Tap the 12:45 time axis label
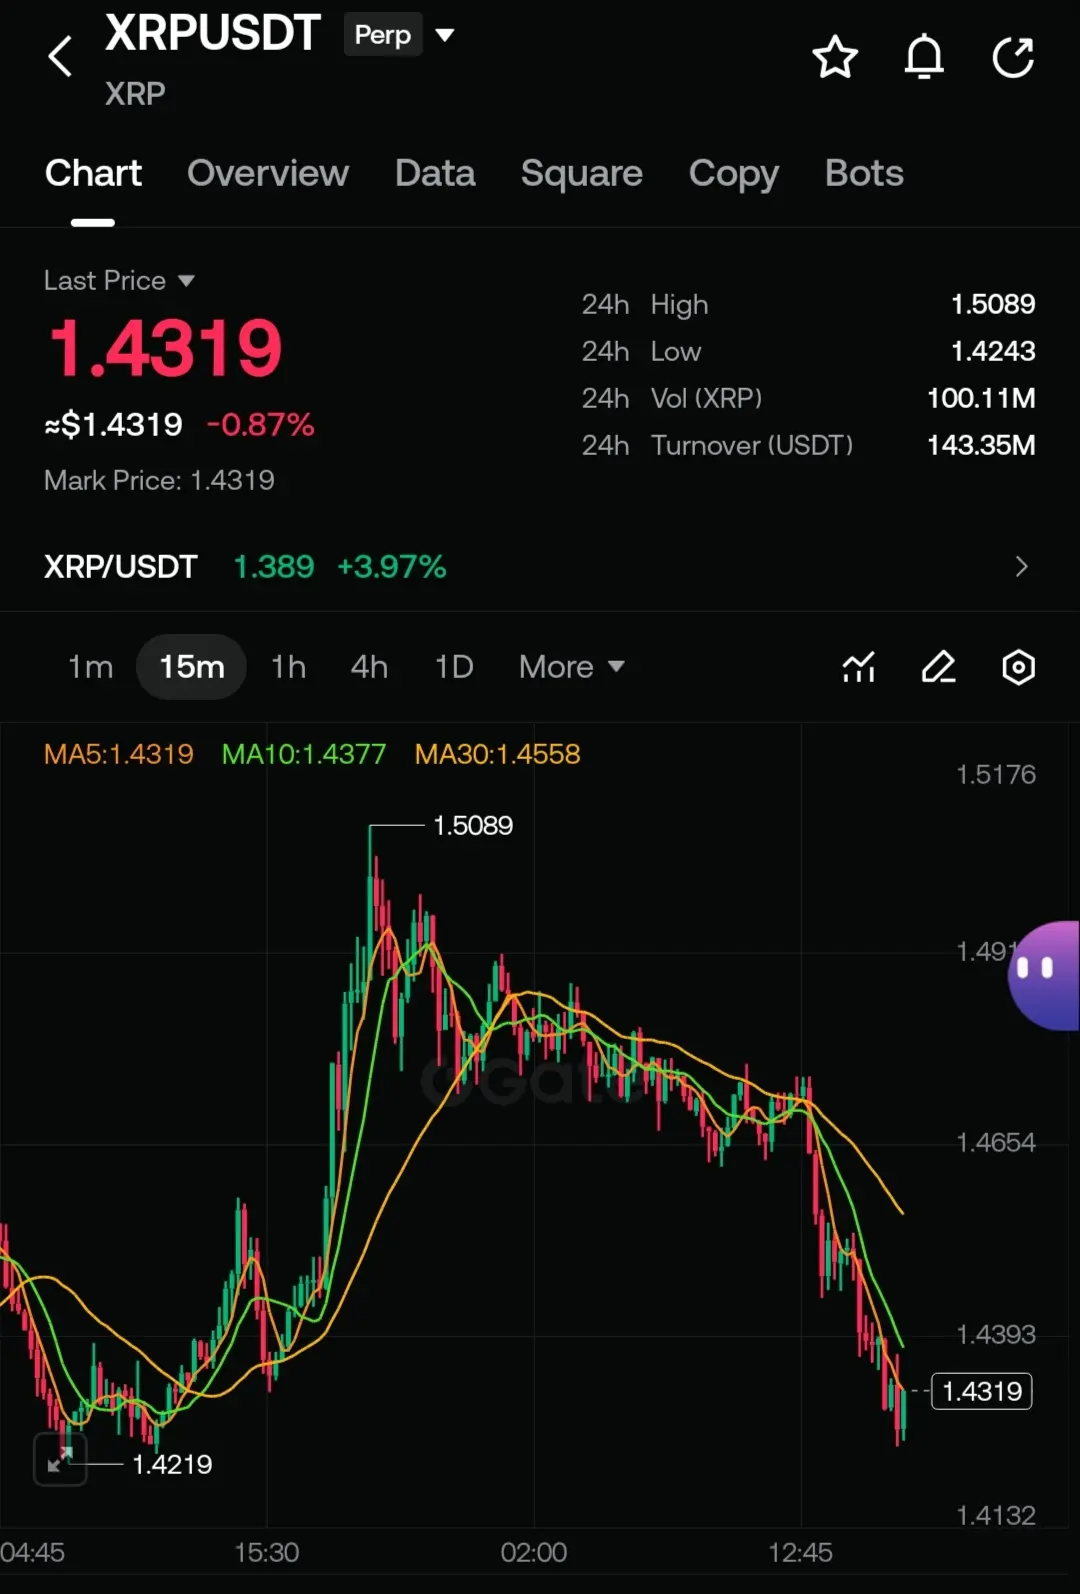 [x=800, y=1552]
